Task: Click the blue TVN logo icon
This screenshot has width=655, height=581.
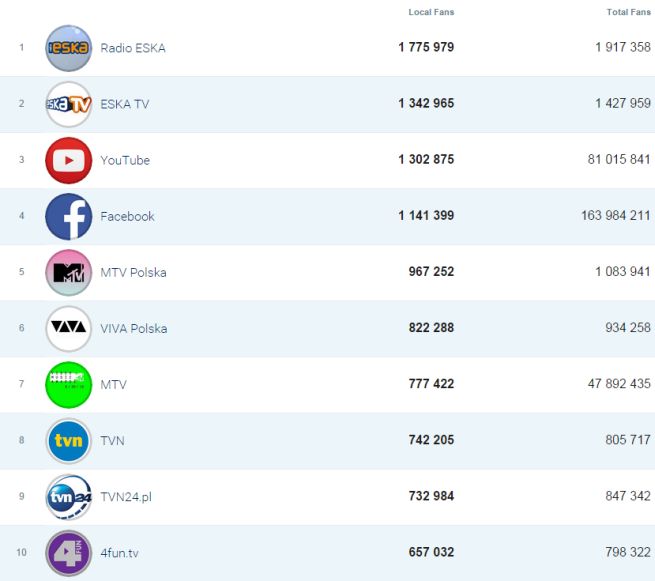Action: click(x=68, y=441)
